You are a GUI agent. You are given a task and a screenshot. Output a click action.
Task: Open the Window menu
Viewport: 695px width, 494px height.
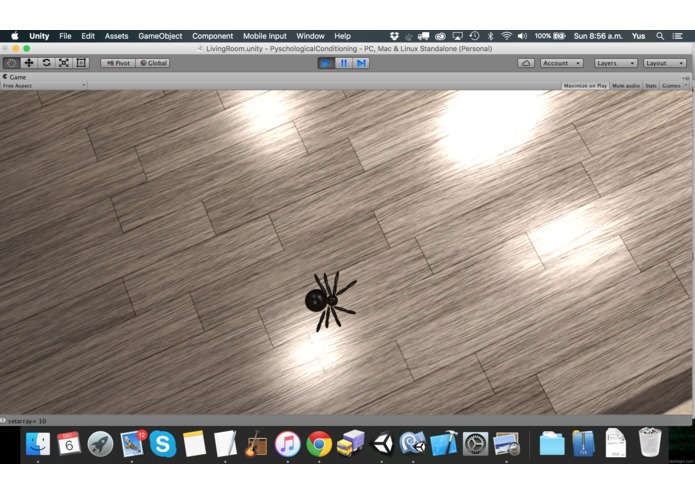310,36
